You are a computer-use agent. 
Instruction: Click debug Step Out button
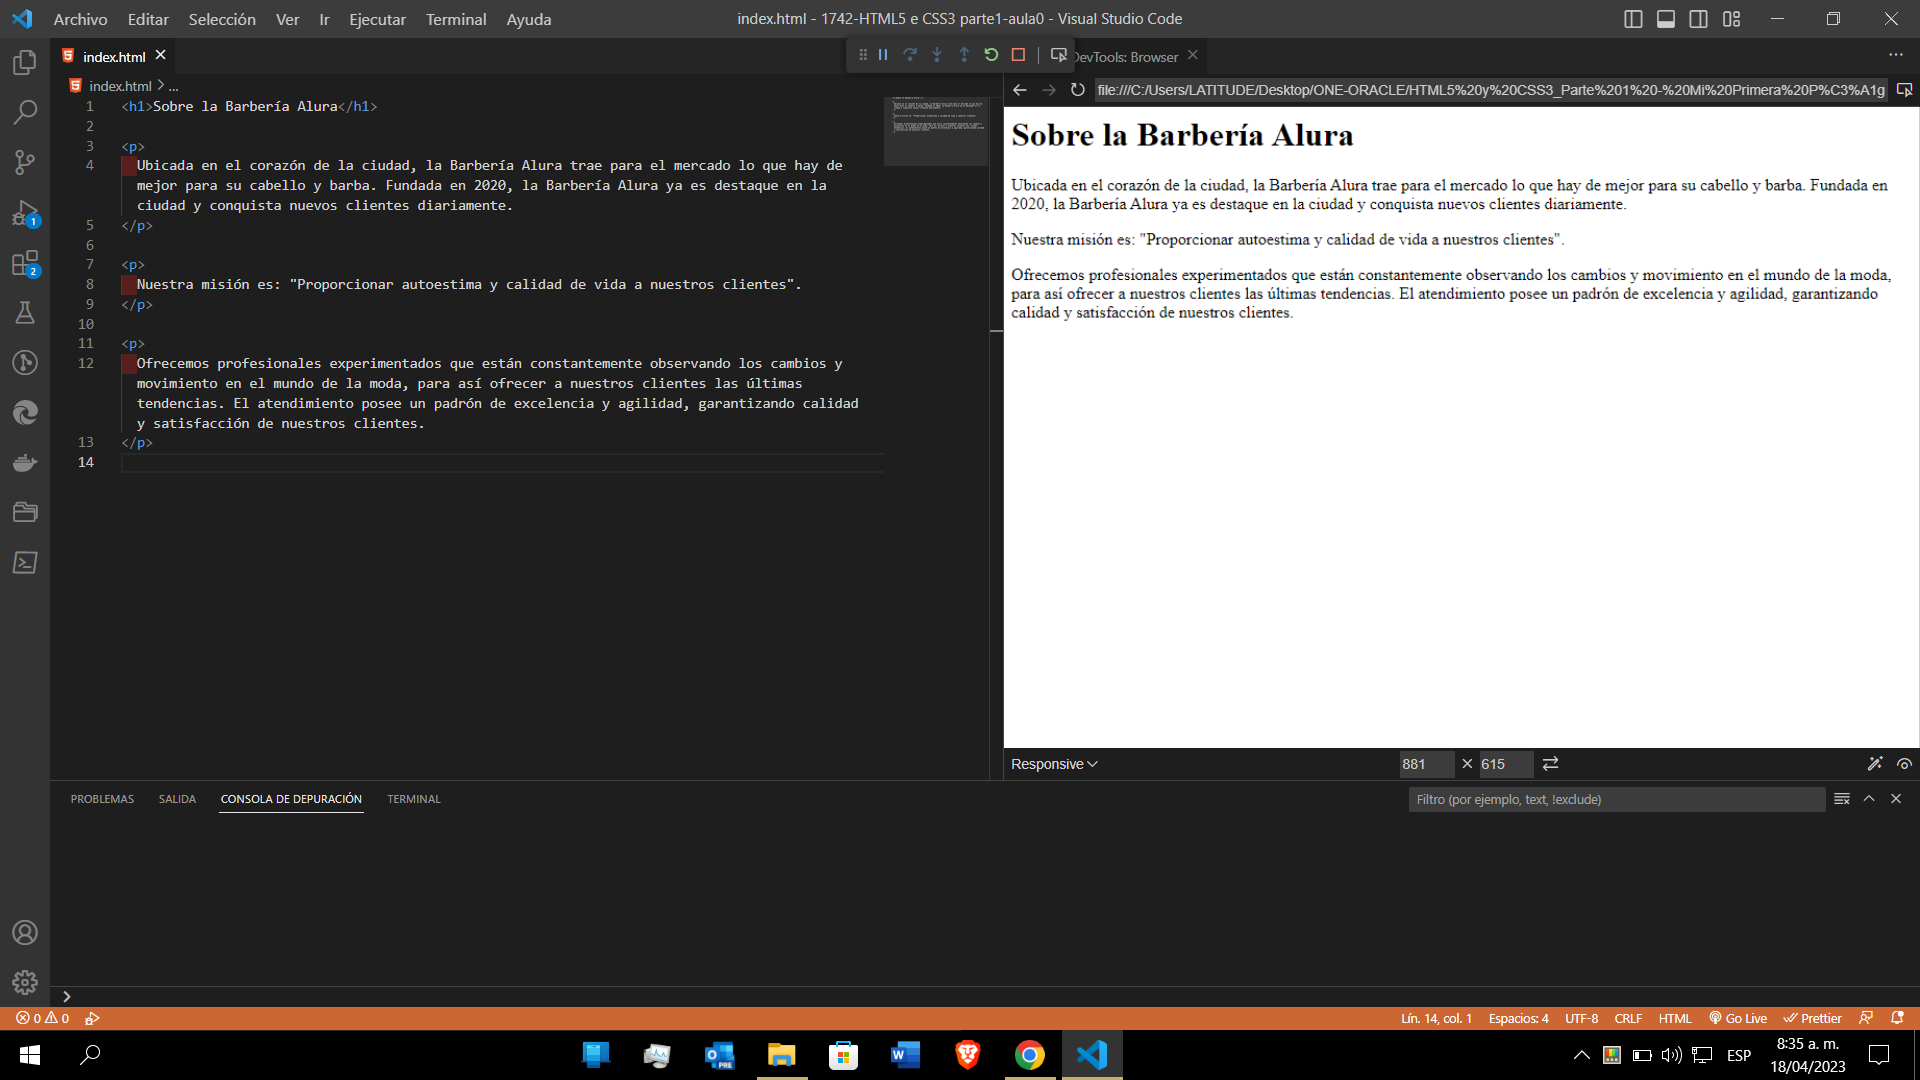coord(964,55)
